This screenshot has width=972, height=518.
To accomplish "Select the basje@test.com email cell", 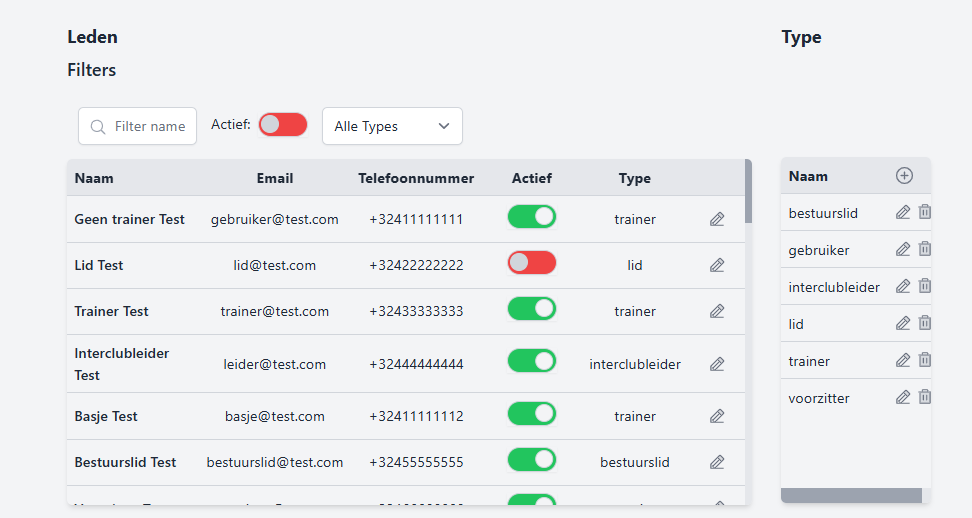I will tap(275, 416).
